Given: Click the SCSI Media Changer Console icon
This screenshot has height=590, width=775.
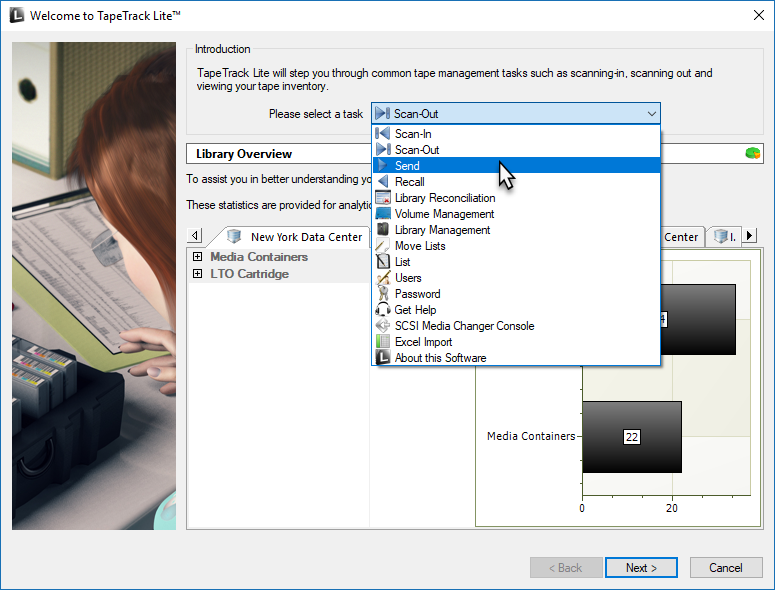Looking at the screenshot, I should coord(383,326).
